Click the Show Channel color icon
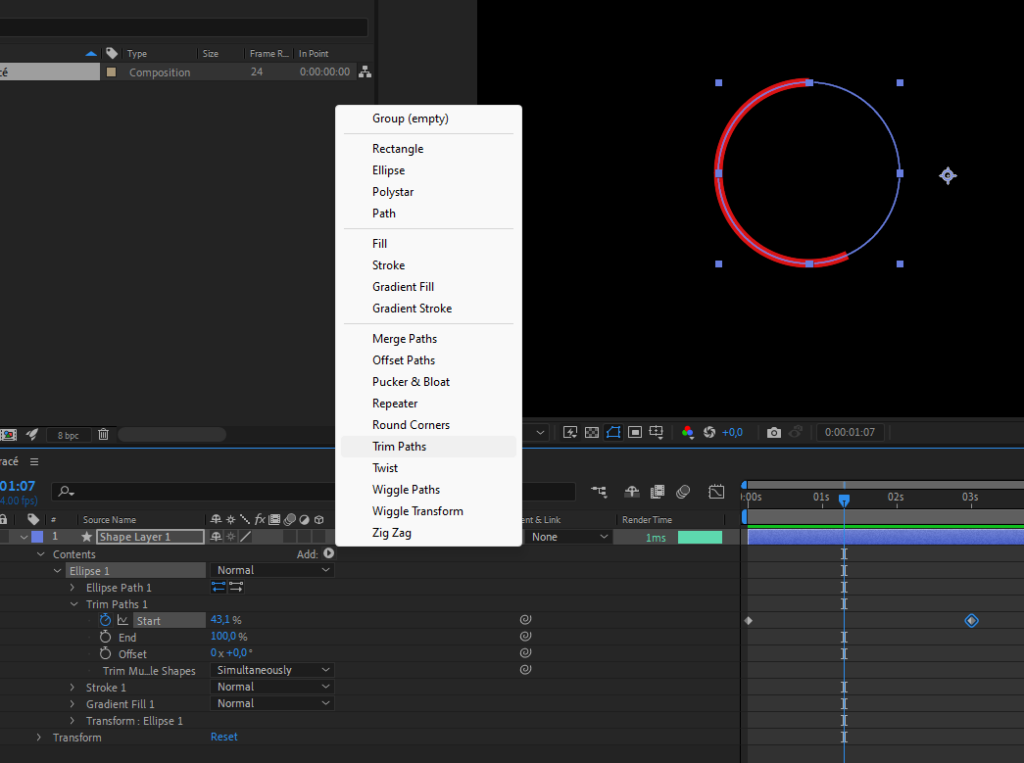The width and height of the screenshot is (1024, 763). point(688,433)
